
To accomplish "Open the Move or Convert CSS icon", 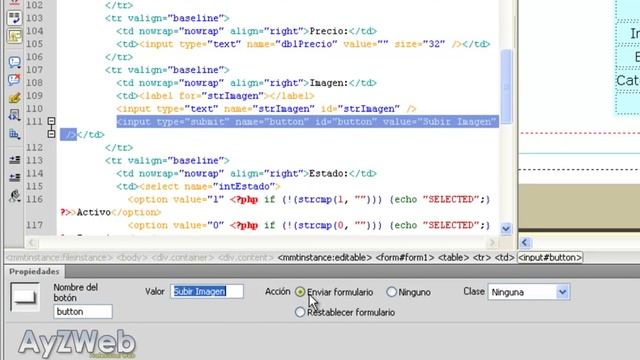I will (14, 133).
